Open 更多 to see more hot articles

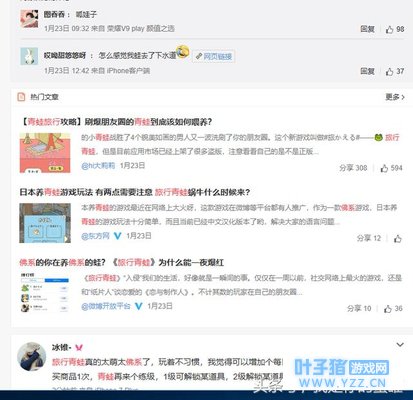pos(395,97)
